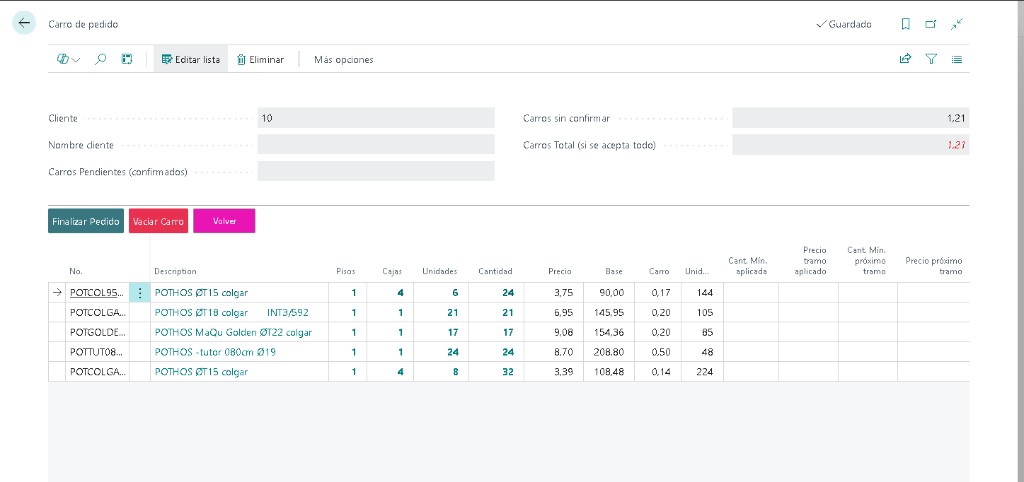The width and height of the screenshot is (1024, 482).
Task: Click the Finalizar Pedido button
Action: [x=86, y=221]
